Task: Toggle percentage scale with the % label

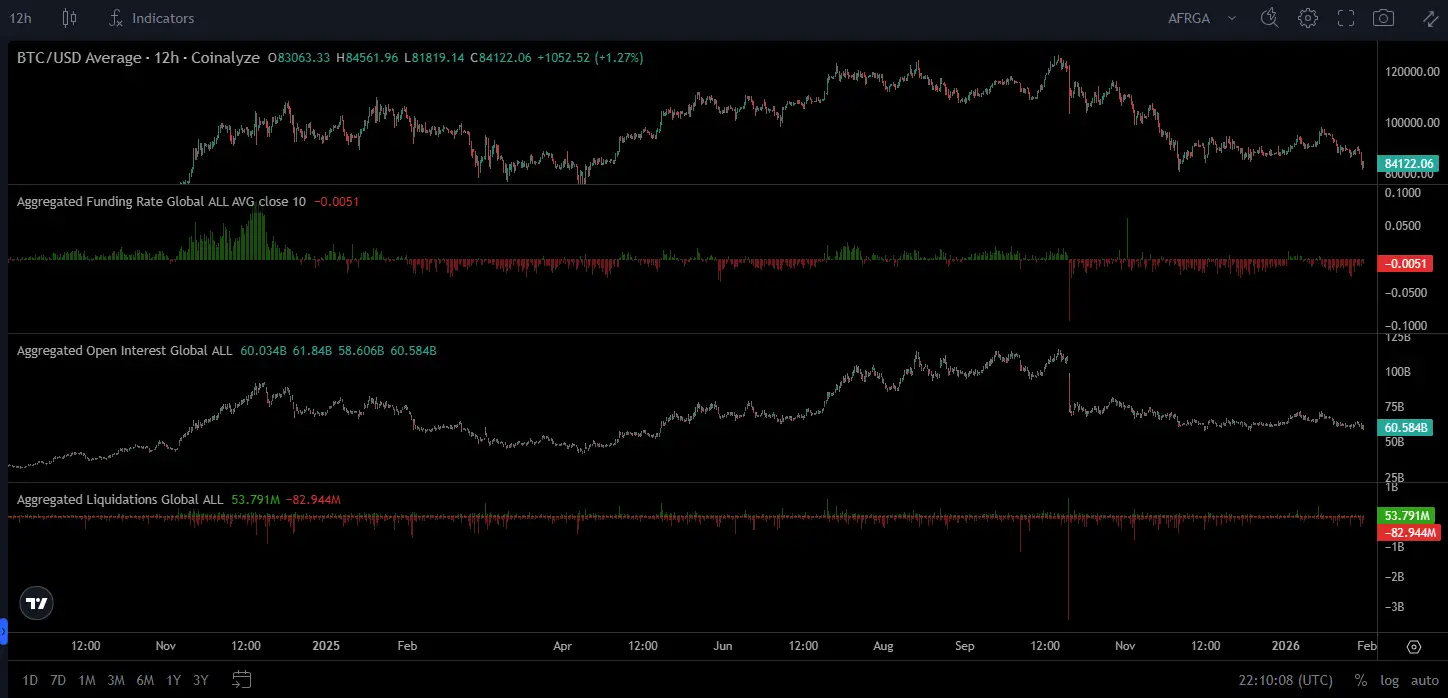Action: pyautogui.click(x=1362, y=679)
